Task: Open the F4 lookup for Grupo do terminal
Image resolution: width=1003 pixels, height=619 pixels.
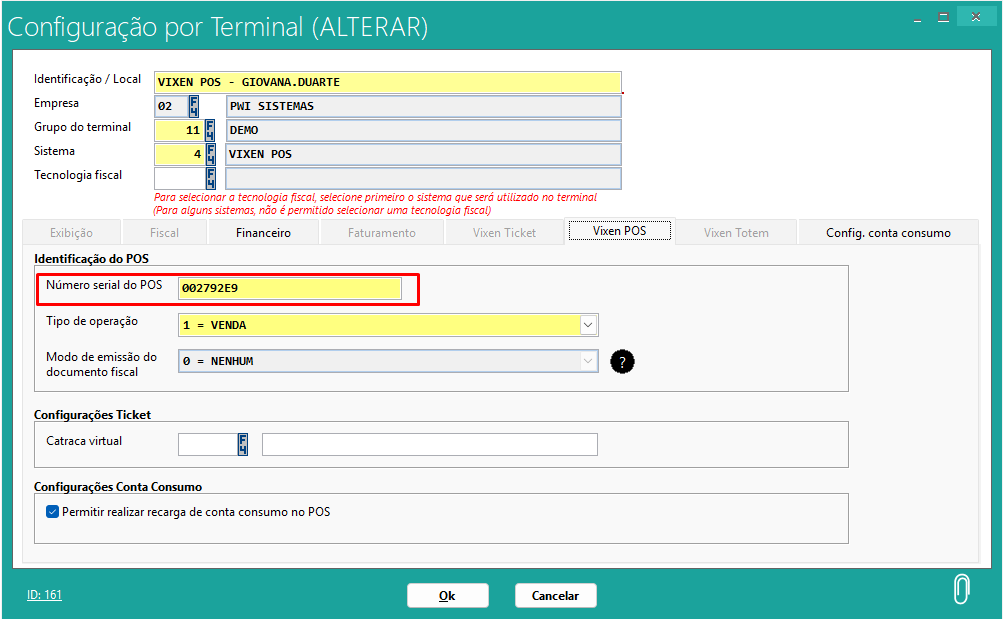Action: point(210,130)
